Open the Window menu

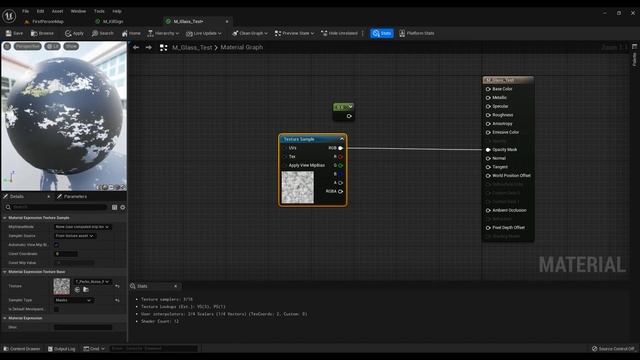pos(78,11)
